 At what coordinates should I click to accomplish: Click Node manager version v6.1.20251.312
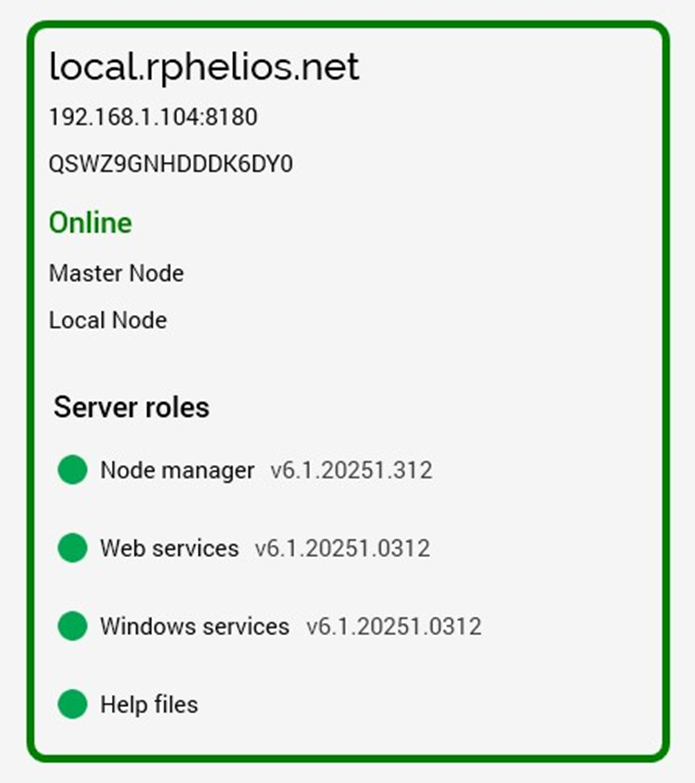351,470
